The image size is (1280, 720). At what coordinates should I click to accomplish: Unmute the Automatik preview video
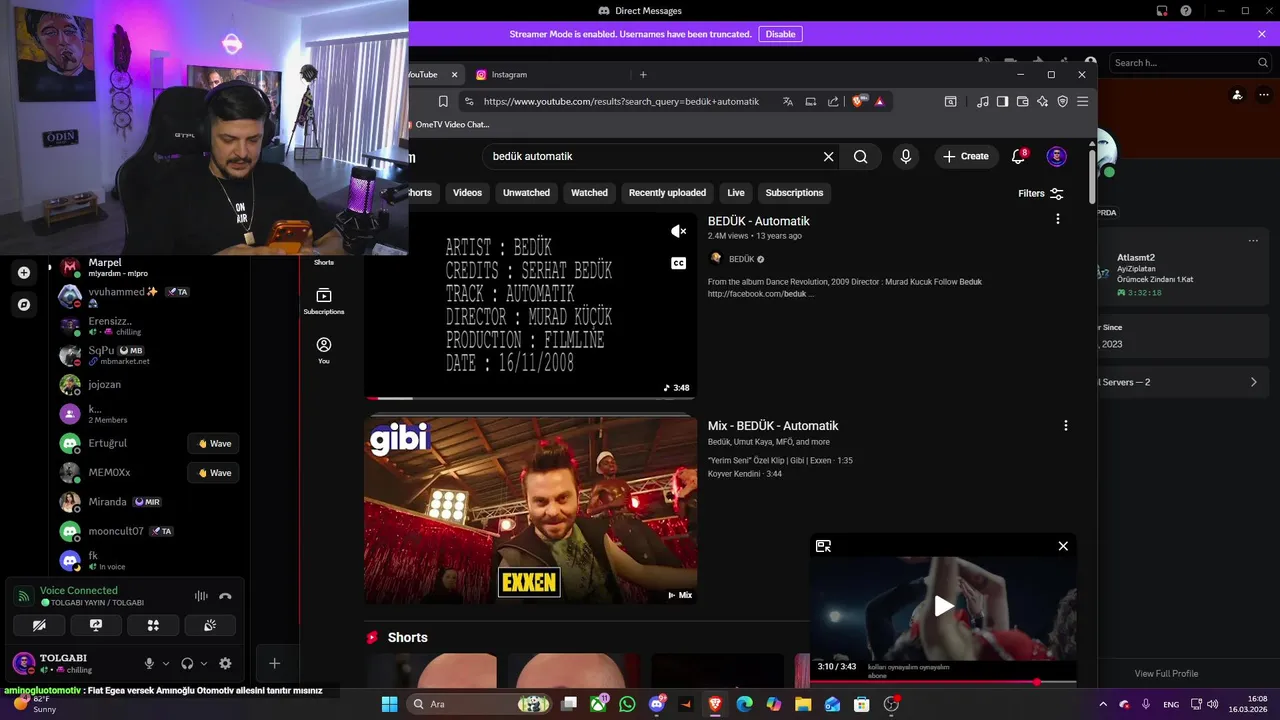(x=678, y=232)
